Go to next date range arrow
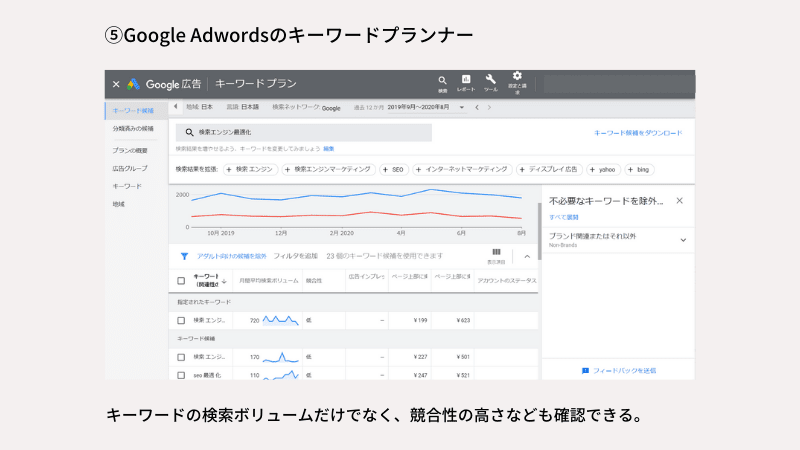The width and height of the screenshot is (800, 450). click(489, 107)
